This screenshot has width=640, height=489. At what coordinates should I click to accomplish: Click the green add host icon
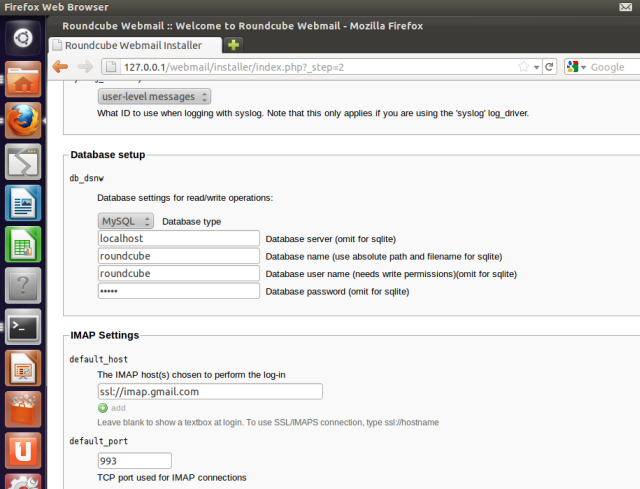[103, 408]
